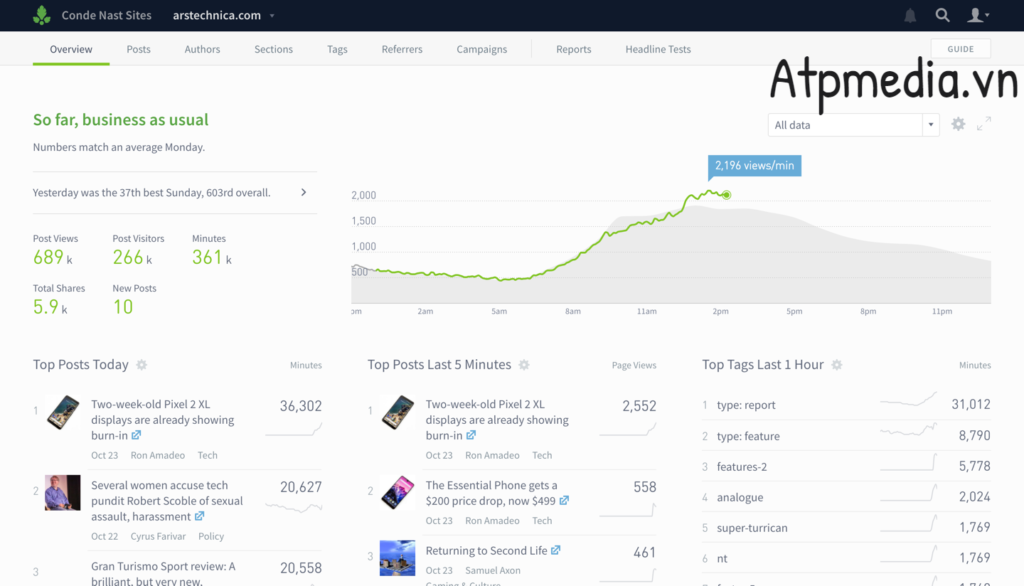The width and height of the screenshot is (1024, 586).
Task: Open external link icon for Returning to Second Life
Action: coord(555,550)
